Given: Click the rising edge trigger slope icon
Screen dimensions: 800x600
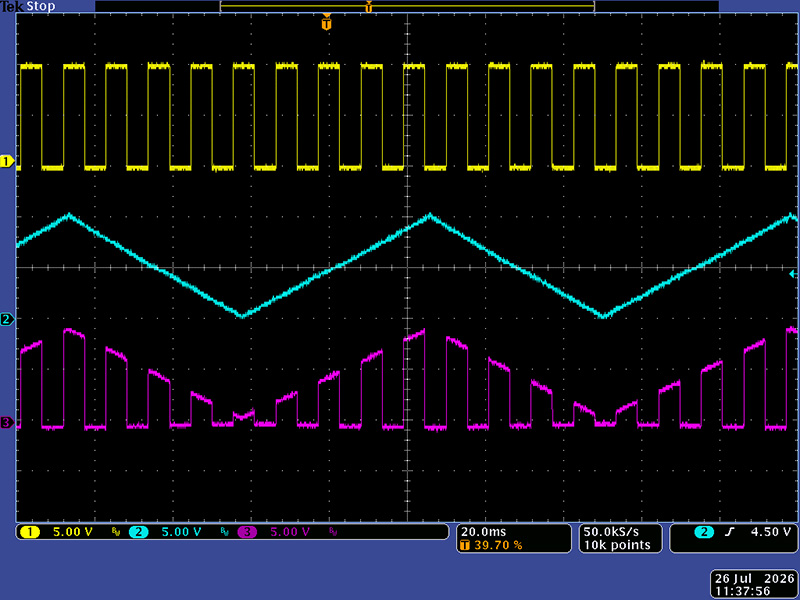Looking at the screenshot, I should click(730, 532).
